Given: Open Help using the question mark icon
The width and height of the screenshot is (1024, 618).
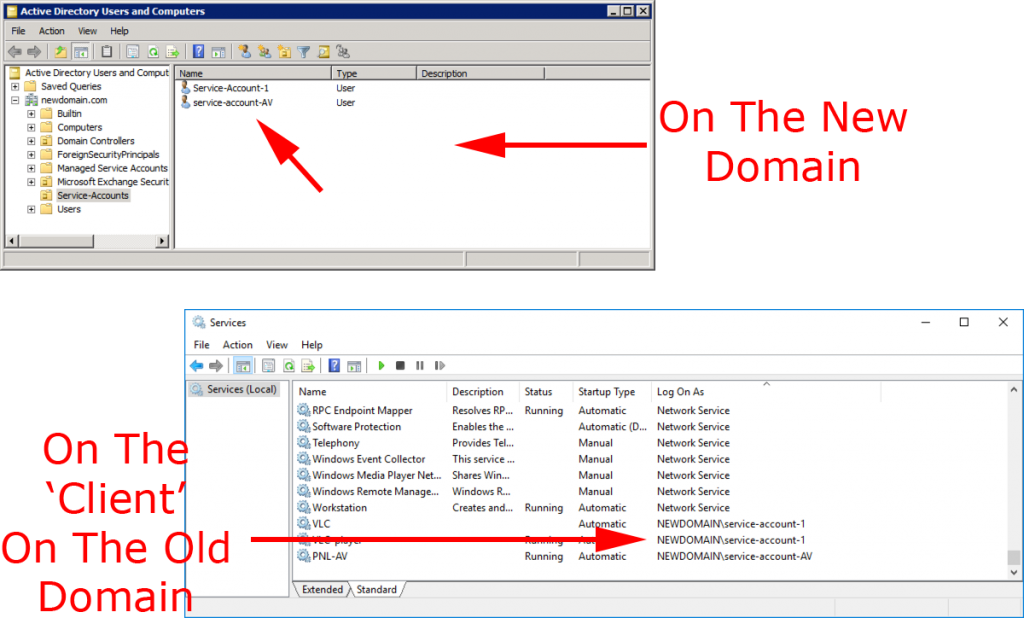Looking at the screenshot, I should point(334,365).
